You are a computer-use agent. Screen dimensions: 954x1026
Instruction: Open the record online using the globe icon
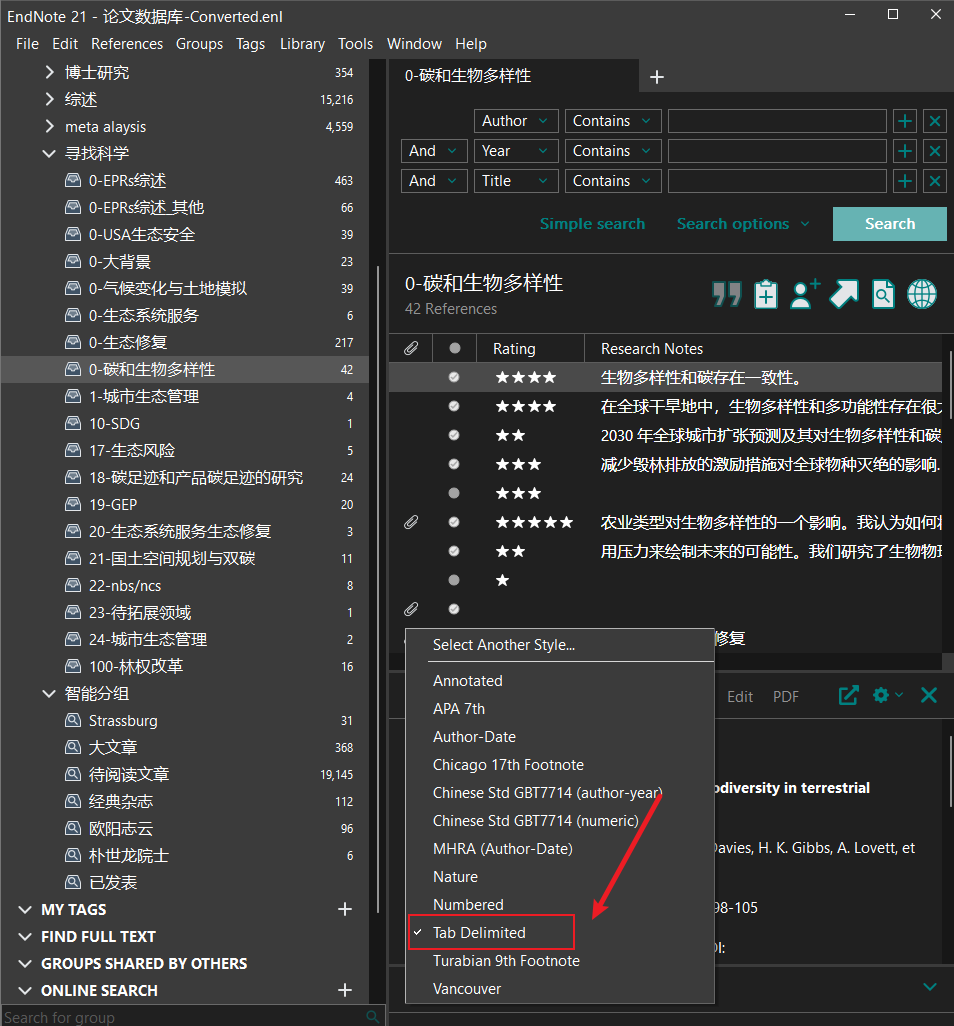pos(920,294)
